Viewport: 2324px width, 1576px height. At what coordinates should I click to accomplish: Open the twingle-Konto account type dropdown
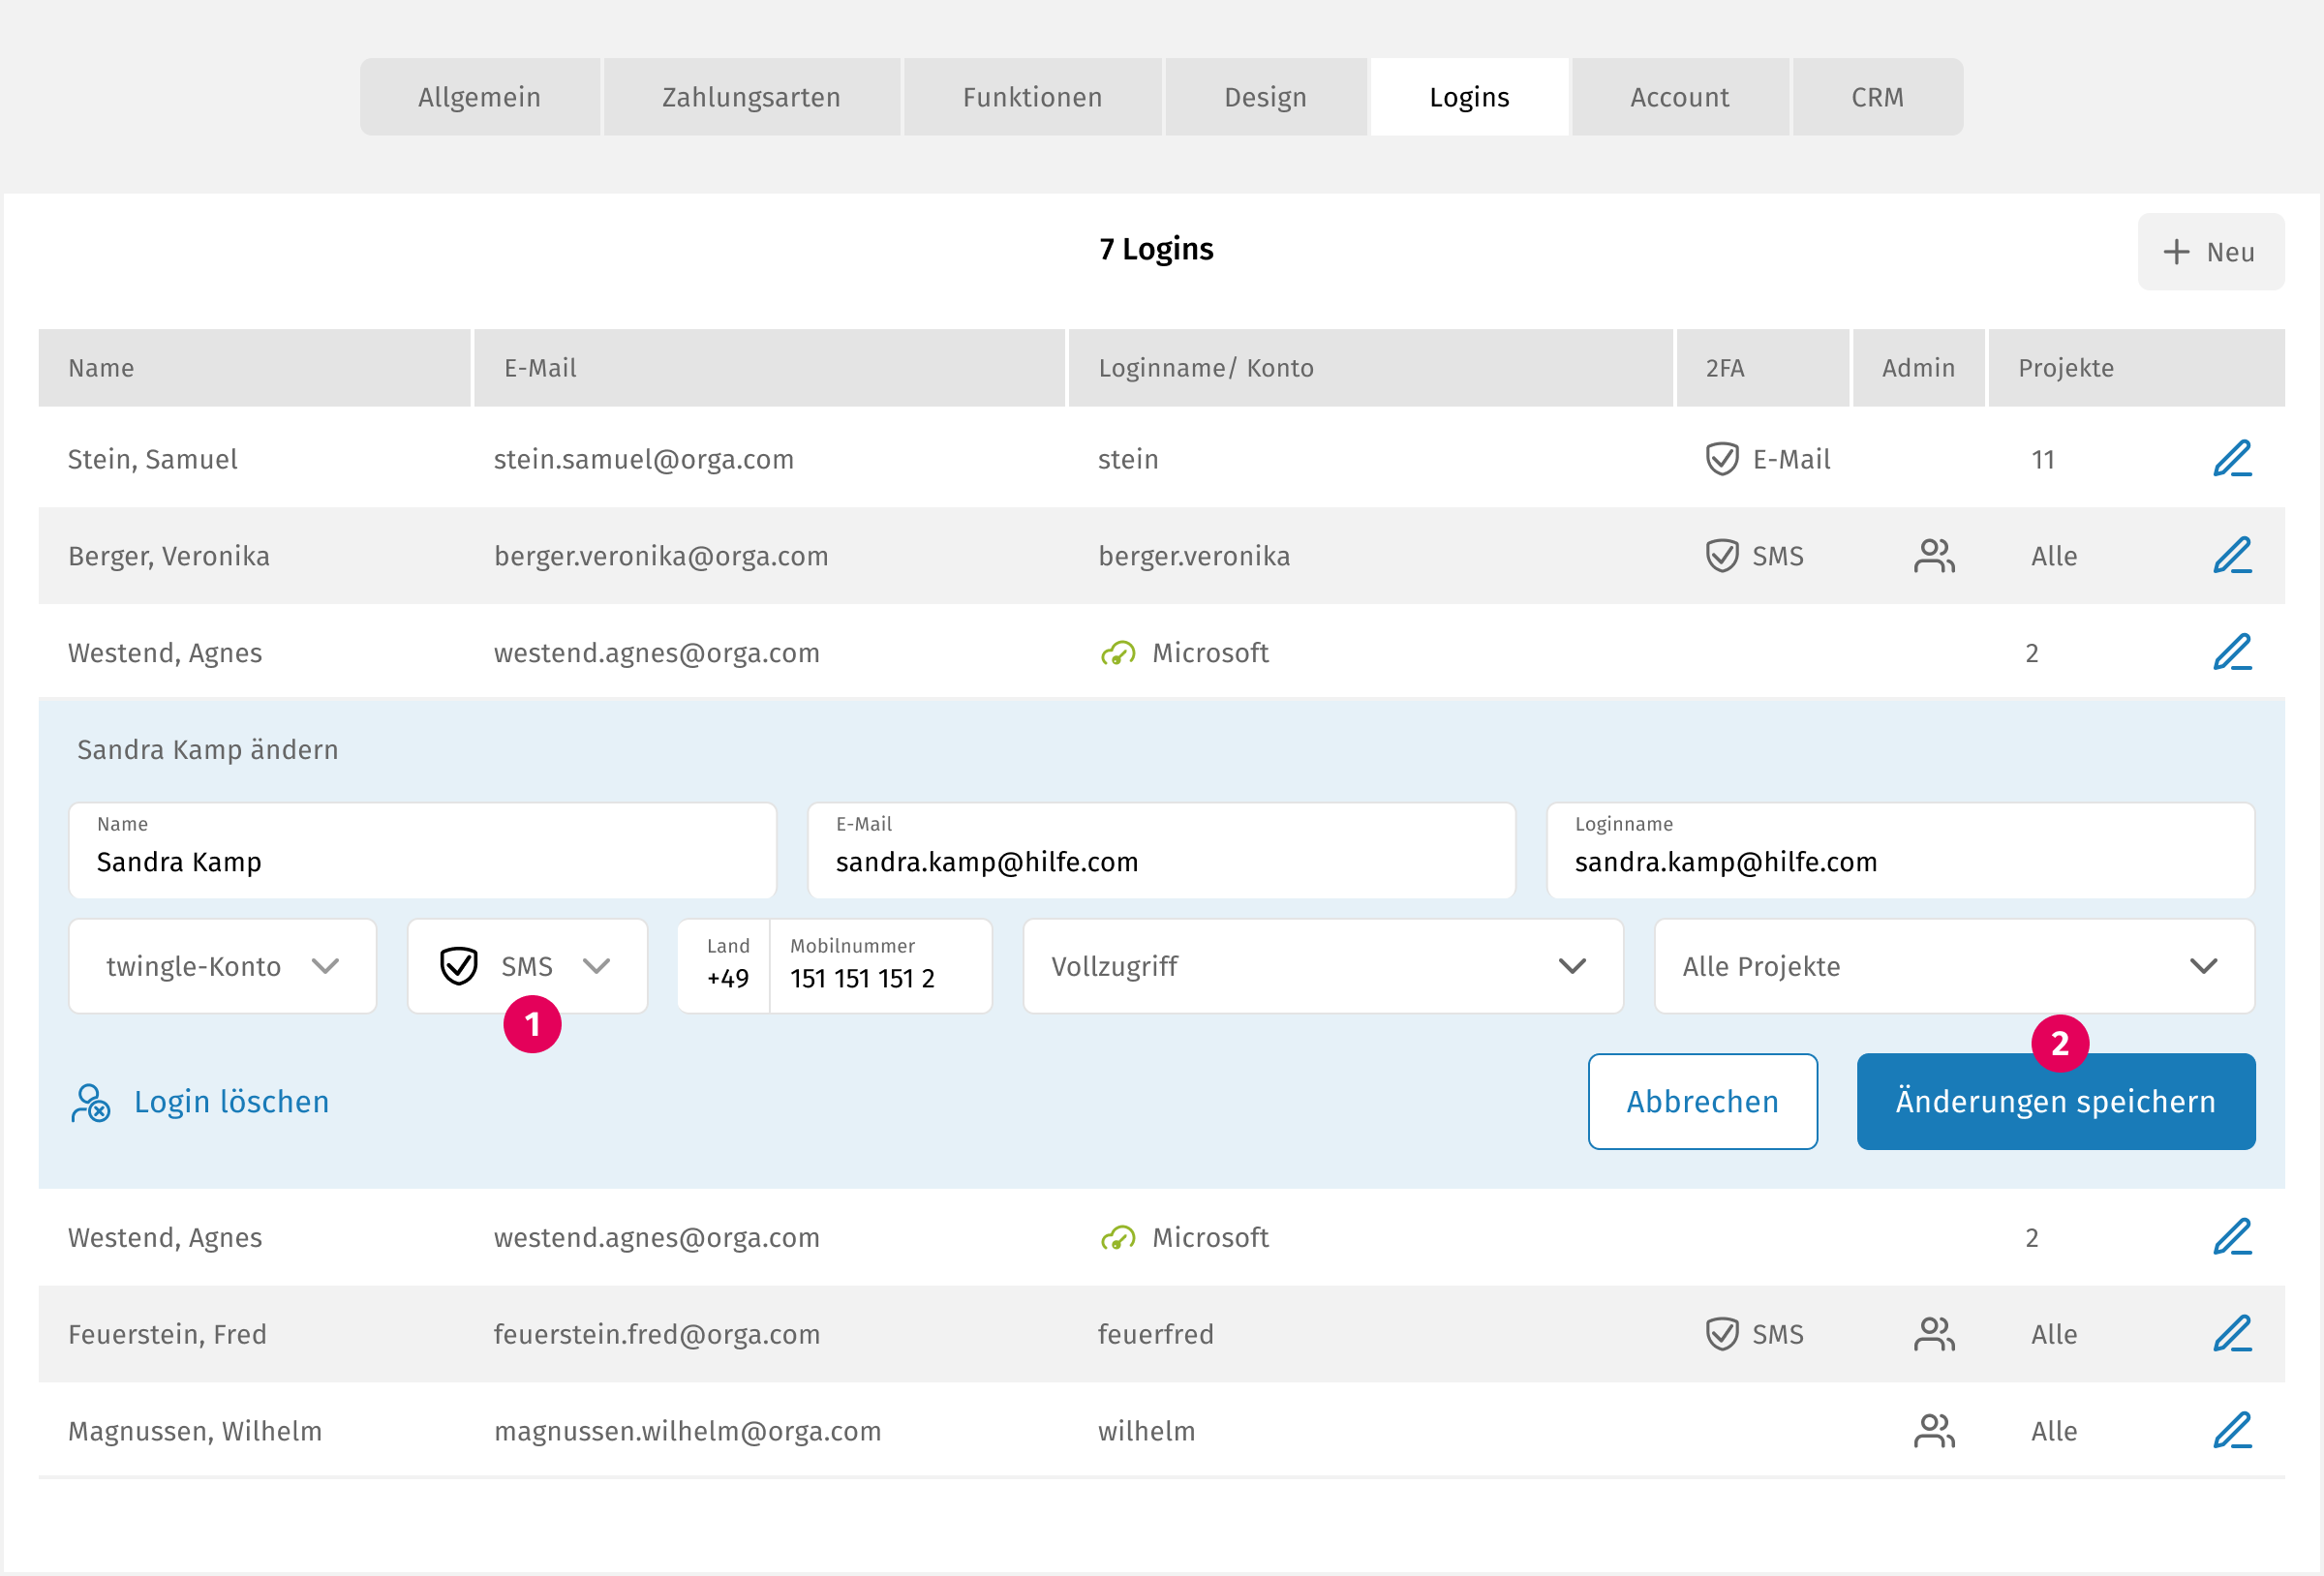[x=222, y=966]
